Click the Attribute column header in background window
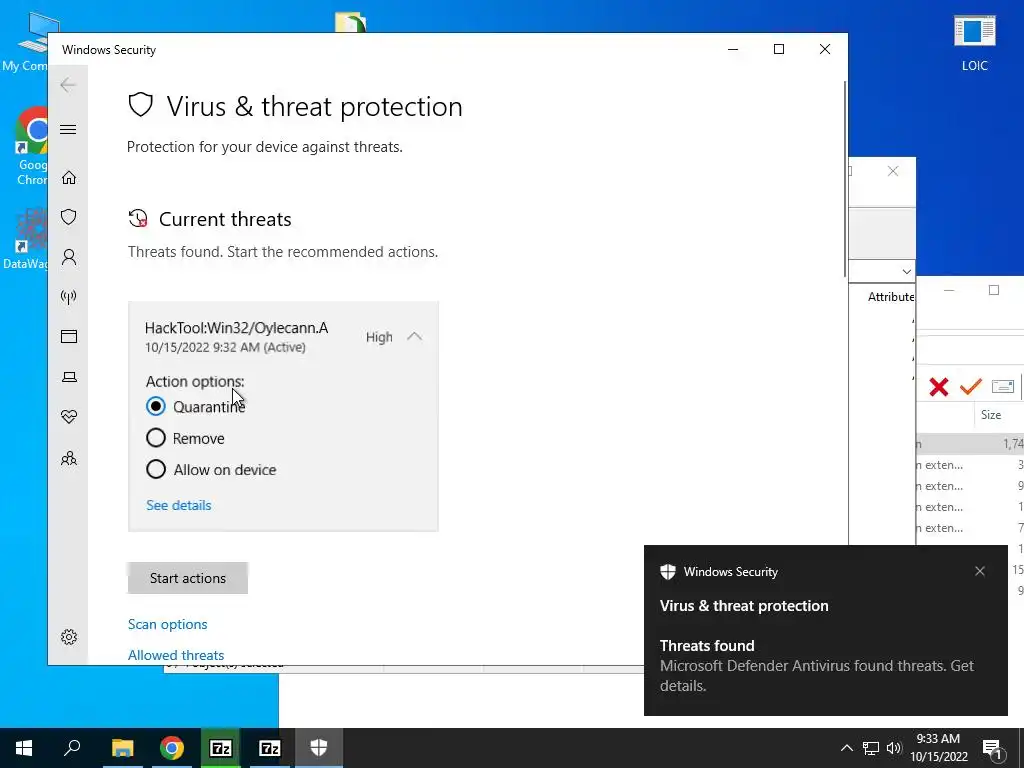This screenshot has height=768, width=1024. pyautogui.click(x=890, y=296)
